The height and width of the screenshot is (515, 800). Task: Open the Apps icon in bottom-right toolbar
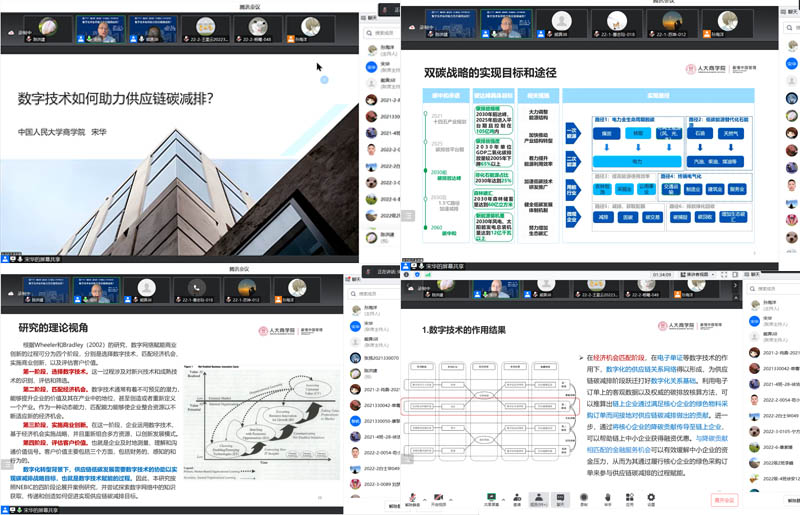click(x=630, y=498)
